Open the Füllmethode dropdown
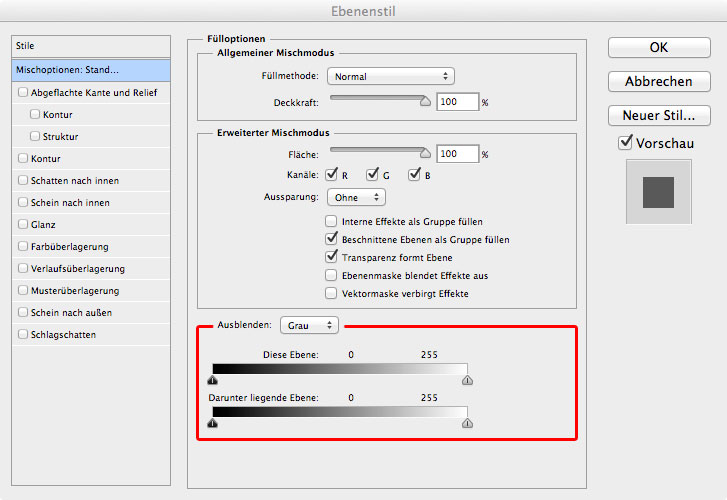Image resolution: width=727 pixels, height=500 pixels. 392,76
